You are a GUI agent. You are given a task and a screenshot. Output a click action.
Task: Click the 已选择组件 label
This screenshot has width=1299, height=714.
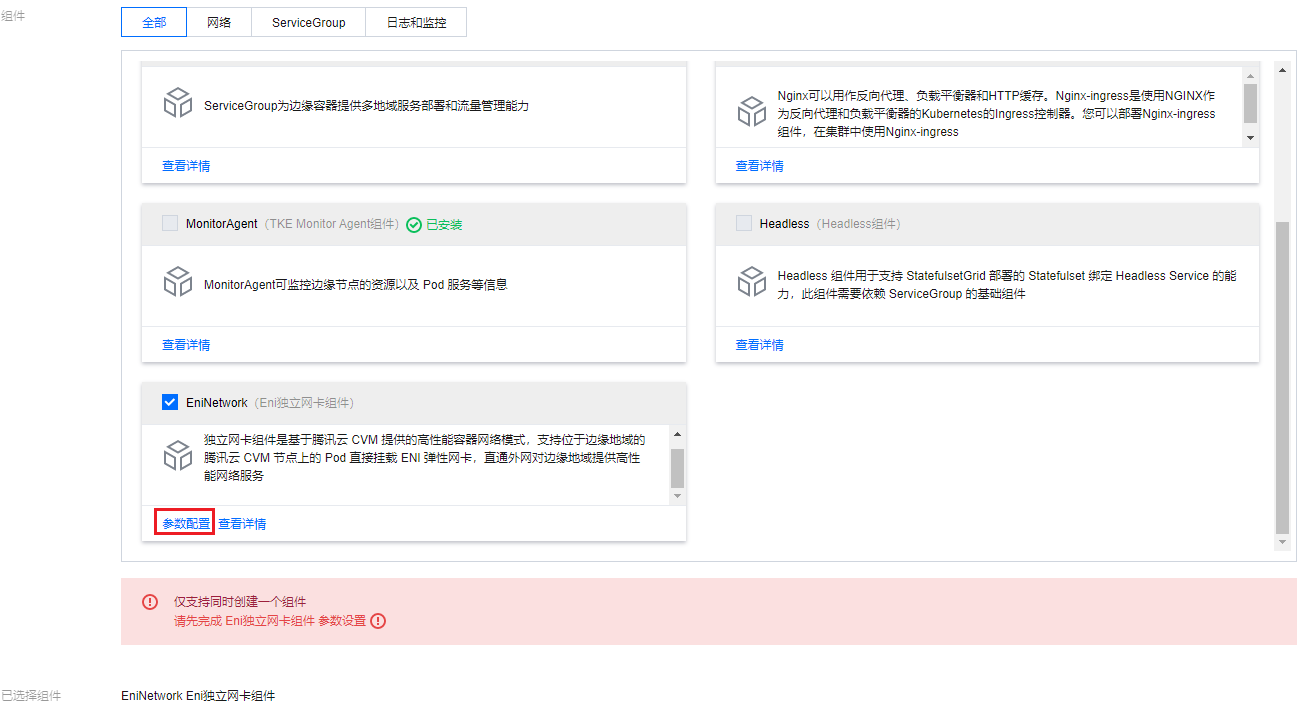click(x=31, y=695)
